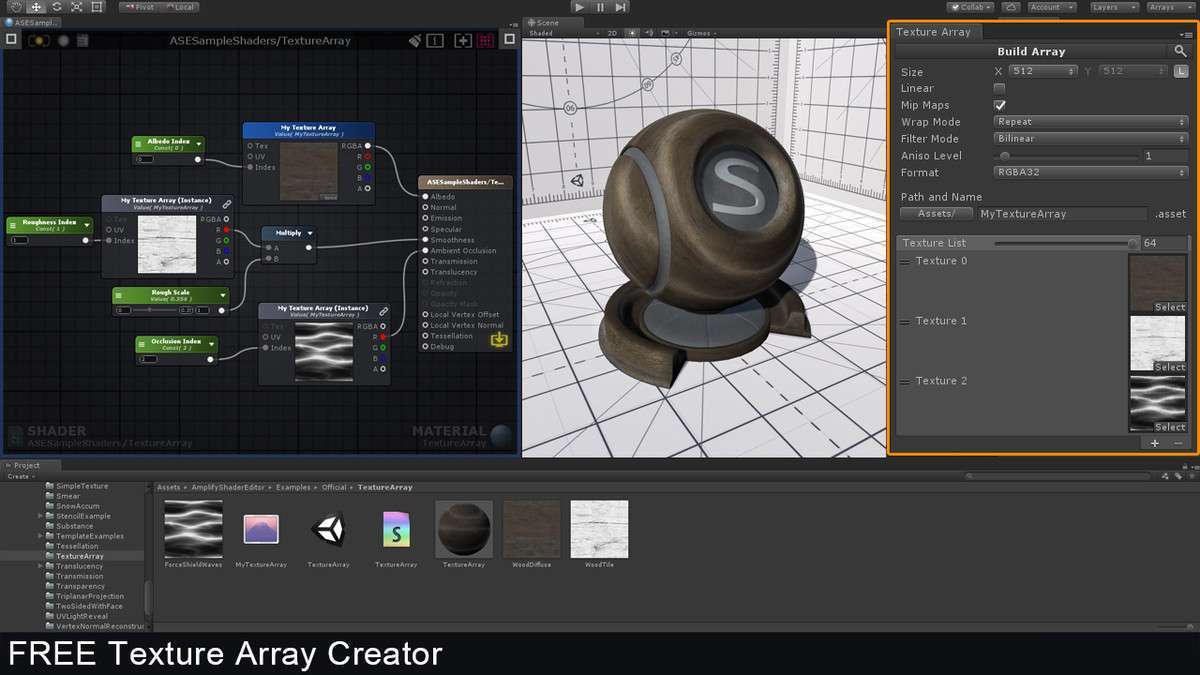
Task: Click the remove texture minus button
Action: pyautogui.click(x=1178, y=443)
